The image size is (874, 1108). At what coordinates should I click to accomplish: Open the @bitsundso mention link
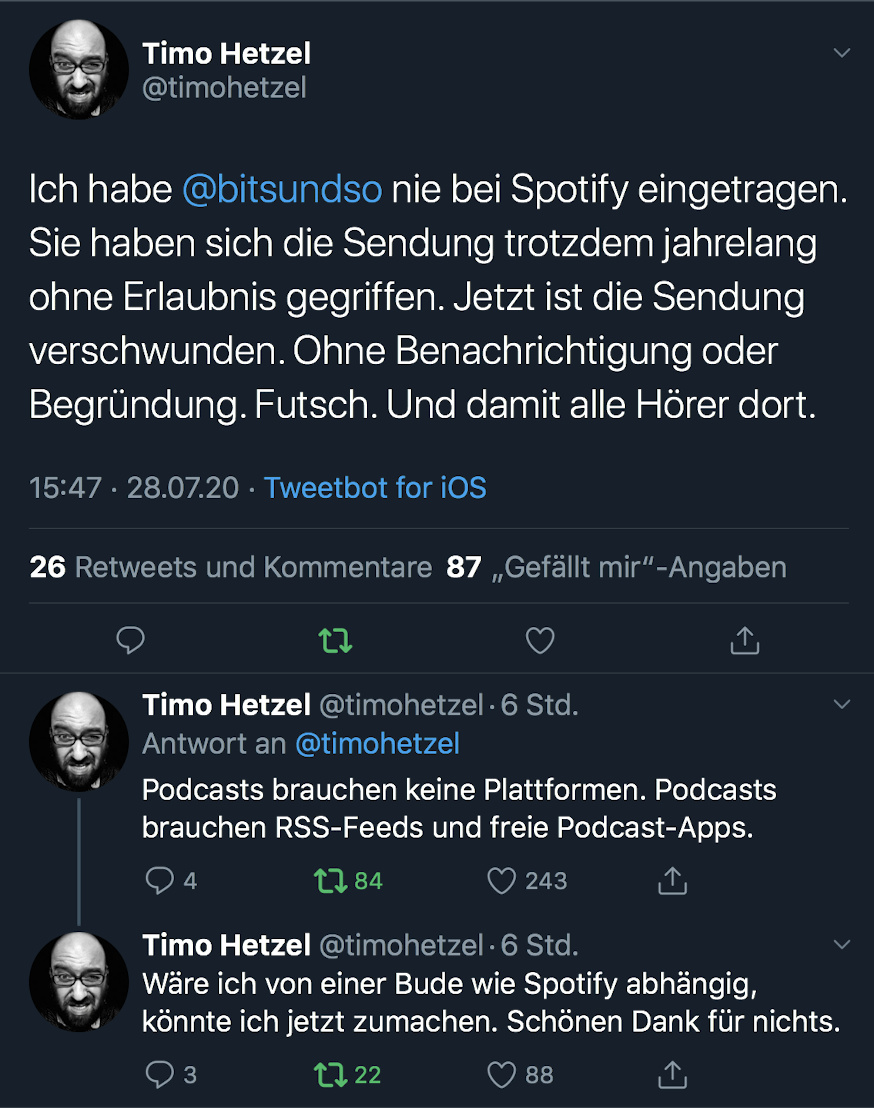click(x=282, y=190)
